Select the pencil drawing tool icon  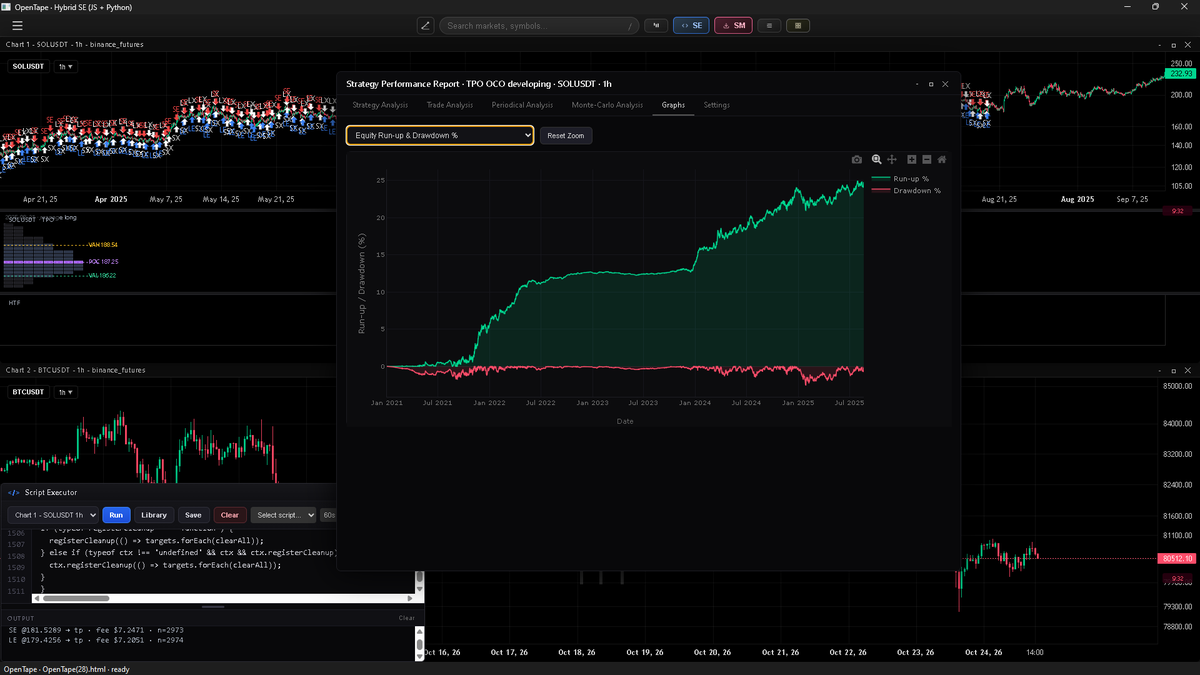click(x=425, y=25)
